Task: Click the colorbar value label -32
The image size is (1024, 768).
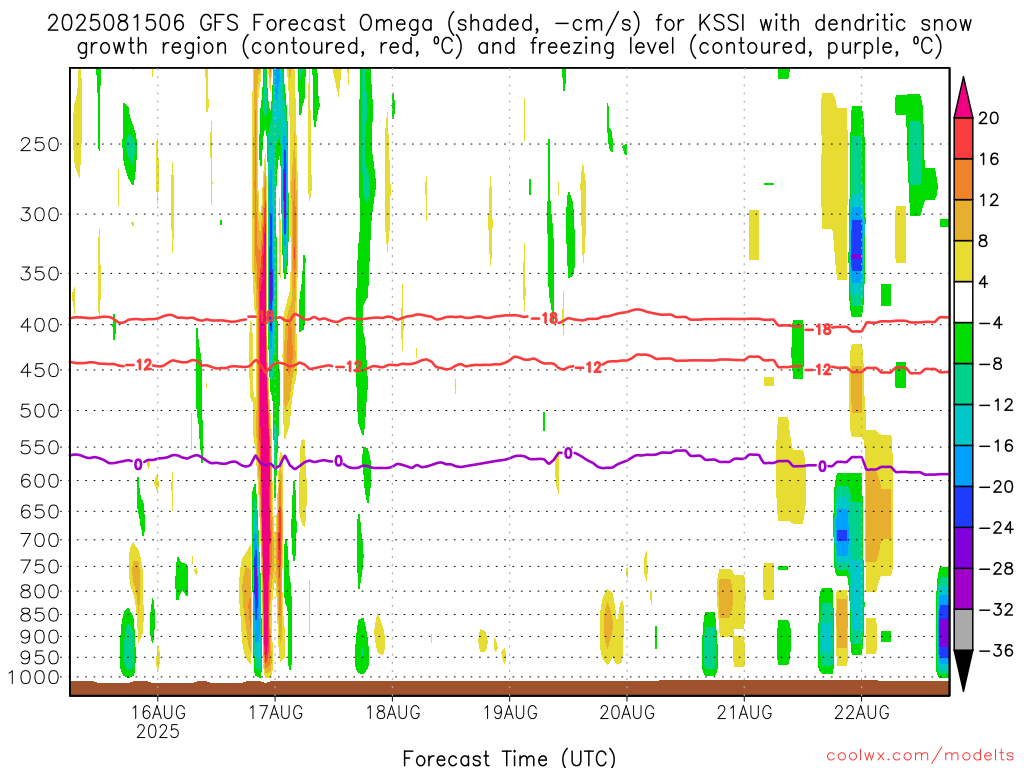Action: (x=996, y=610)
